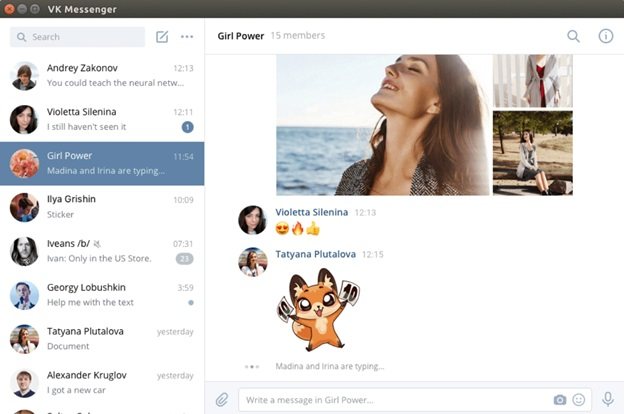This screenshot has height=414, width=624.
Task: Open the photo of woman sitting in park
Action: (x=533, y=153)
